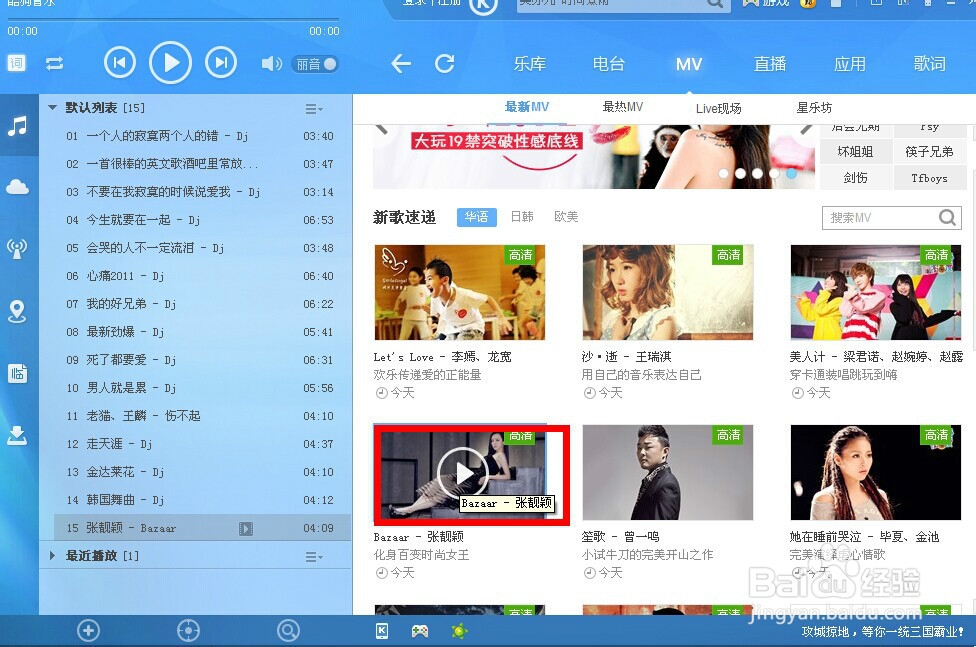Refresh the current page
The width and height of the screenshot is (976, 647).
[444, 64]
